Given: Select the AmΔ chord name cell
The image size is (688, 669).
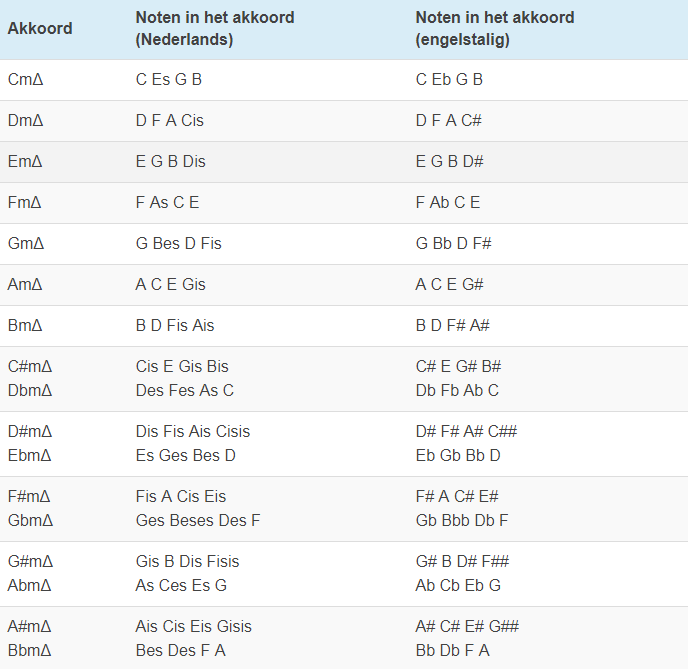Looking at the screenshot, I should (25, 285).
